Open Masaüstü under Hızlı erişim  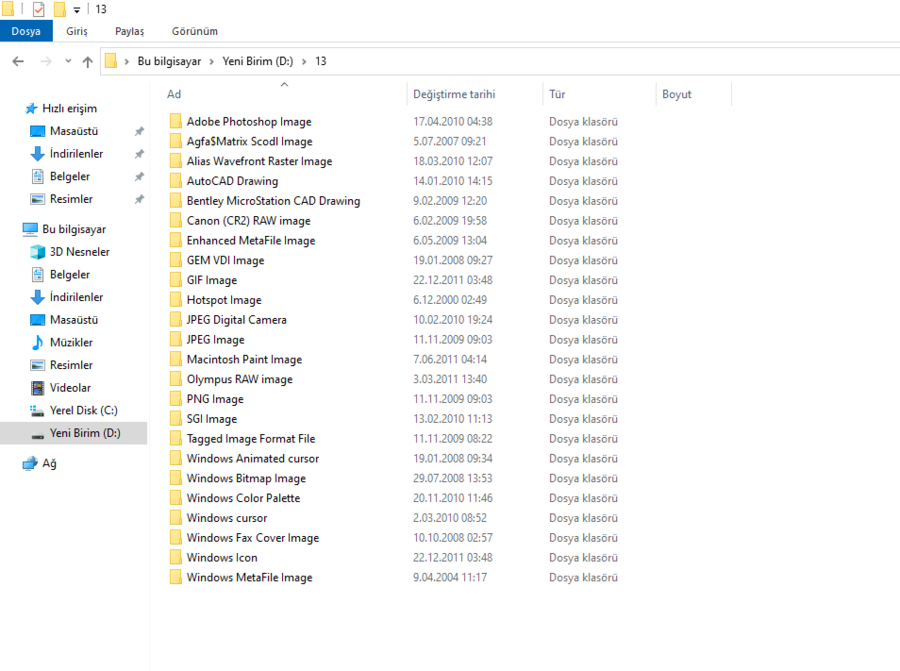point(74,131)
